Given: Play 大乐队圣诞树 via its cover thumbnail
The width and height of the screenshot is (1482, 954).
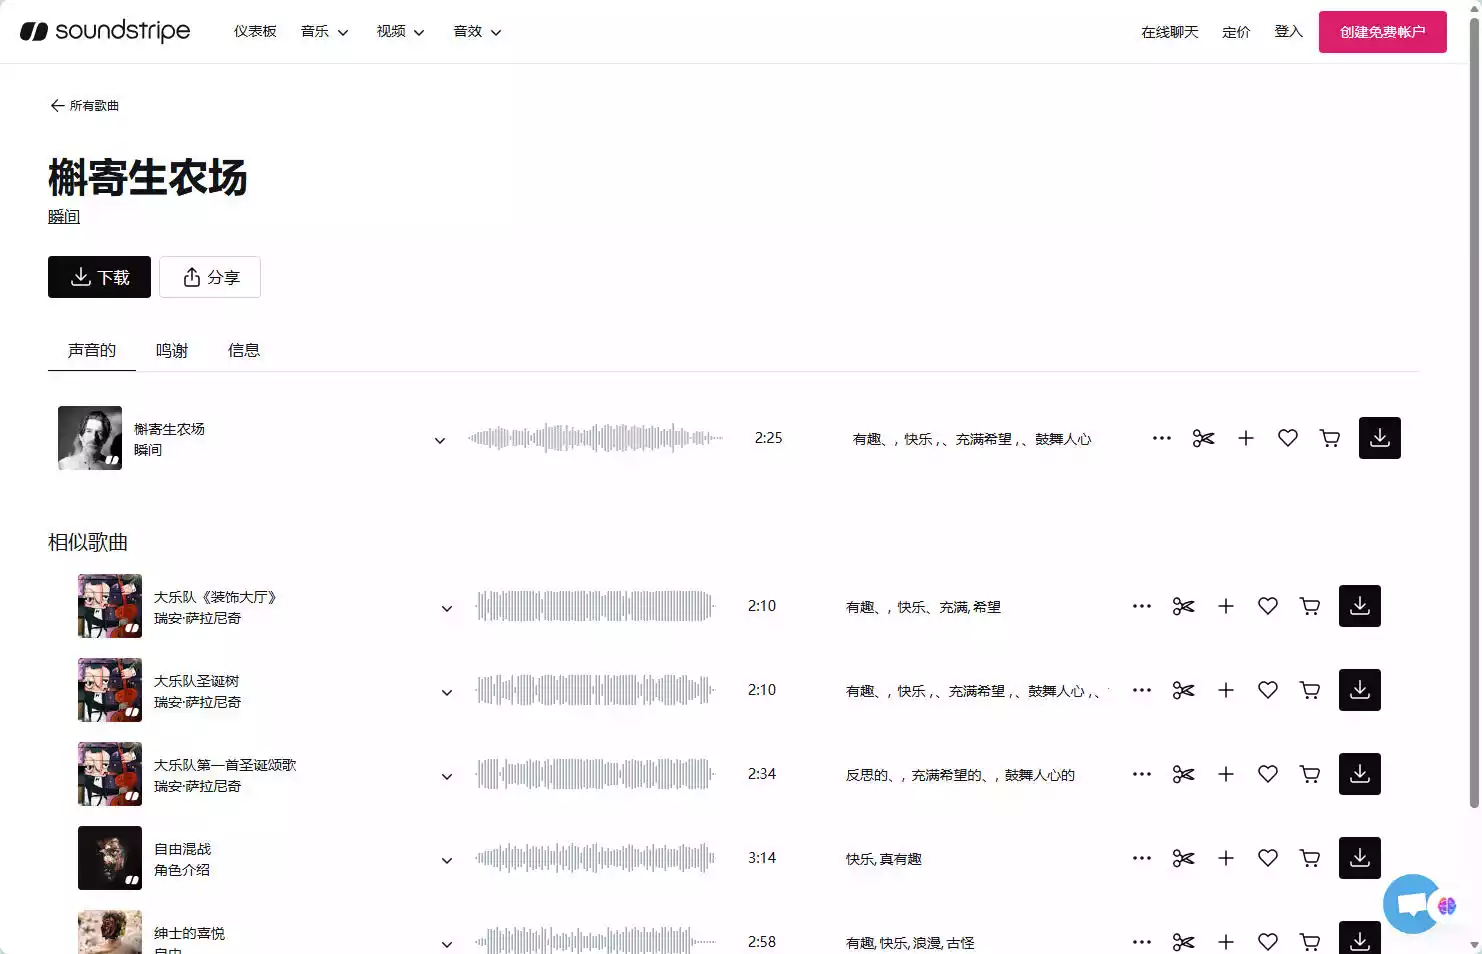Looking at the screenshot, I should point(110,690).
